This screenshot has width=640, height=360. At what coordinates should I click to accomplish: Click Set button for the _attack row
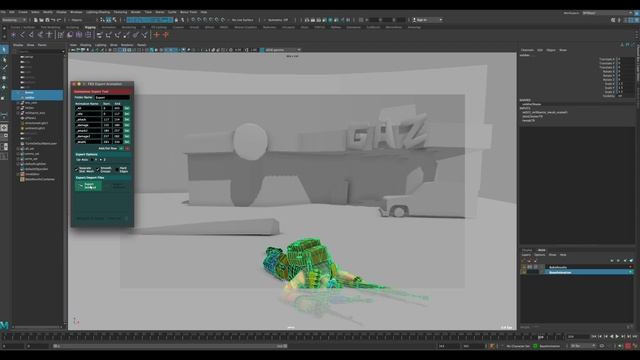pos(127,120)
